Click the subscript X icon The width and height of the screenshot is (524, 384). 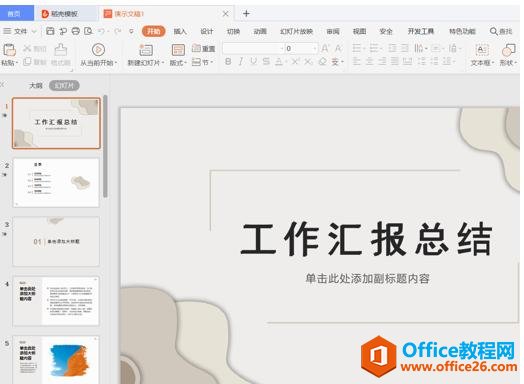(x=308, y=61)
